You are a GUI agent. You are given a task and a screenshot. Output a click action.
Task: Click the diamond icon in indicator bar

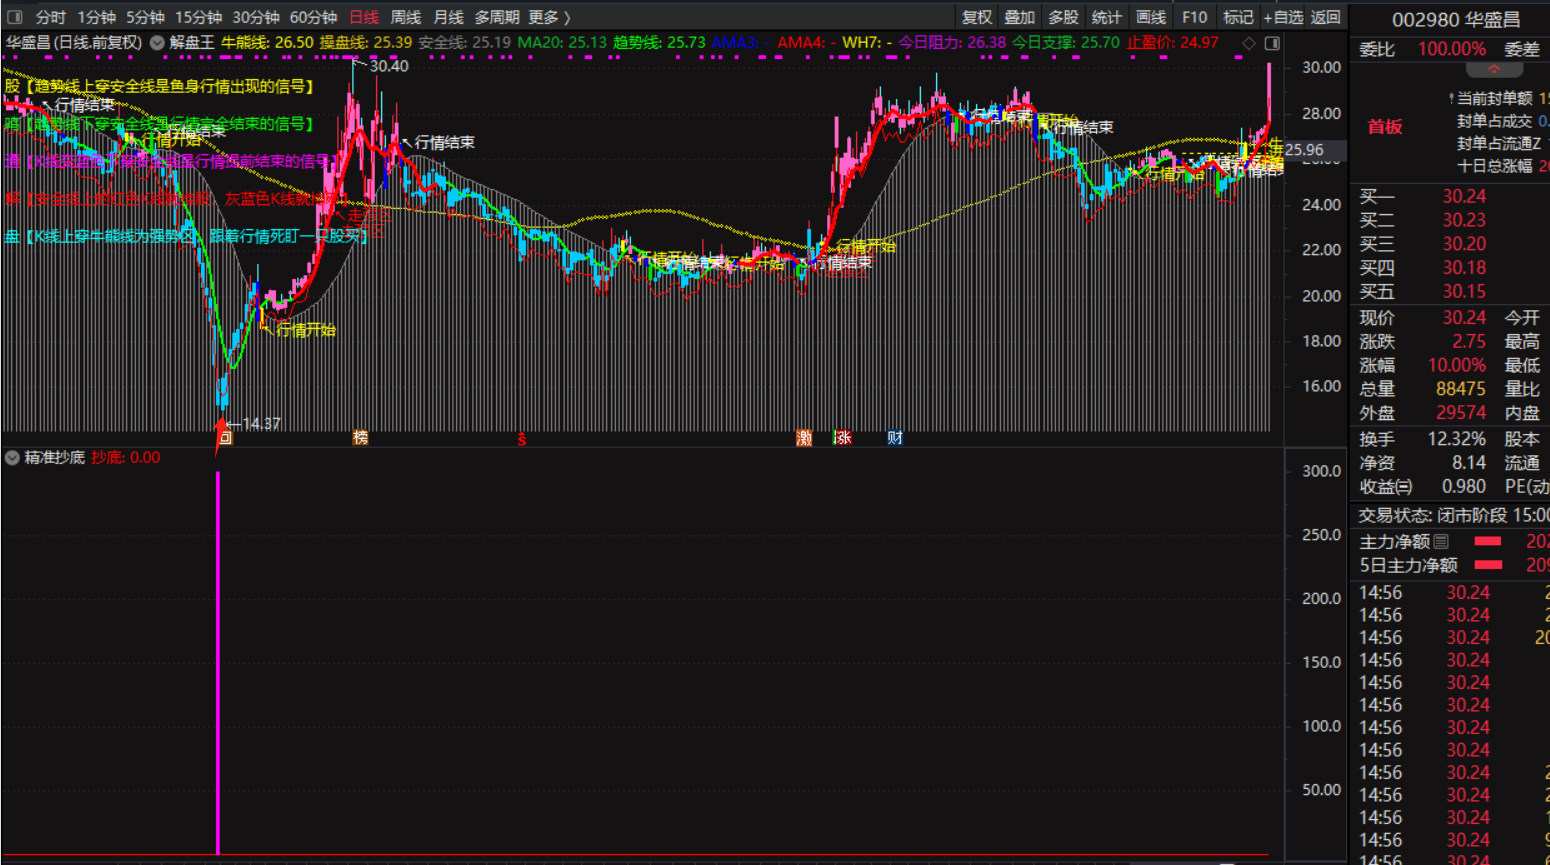1249,43
